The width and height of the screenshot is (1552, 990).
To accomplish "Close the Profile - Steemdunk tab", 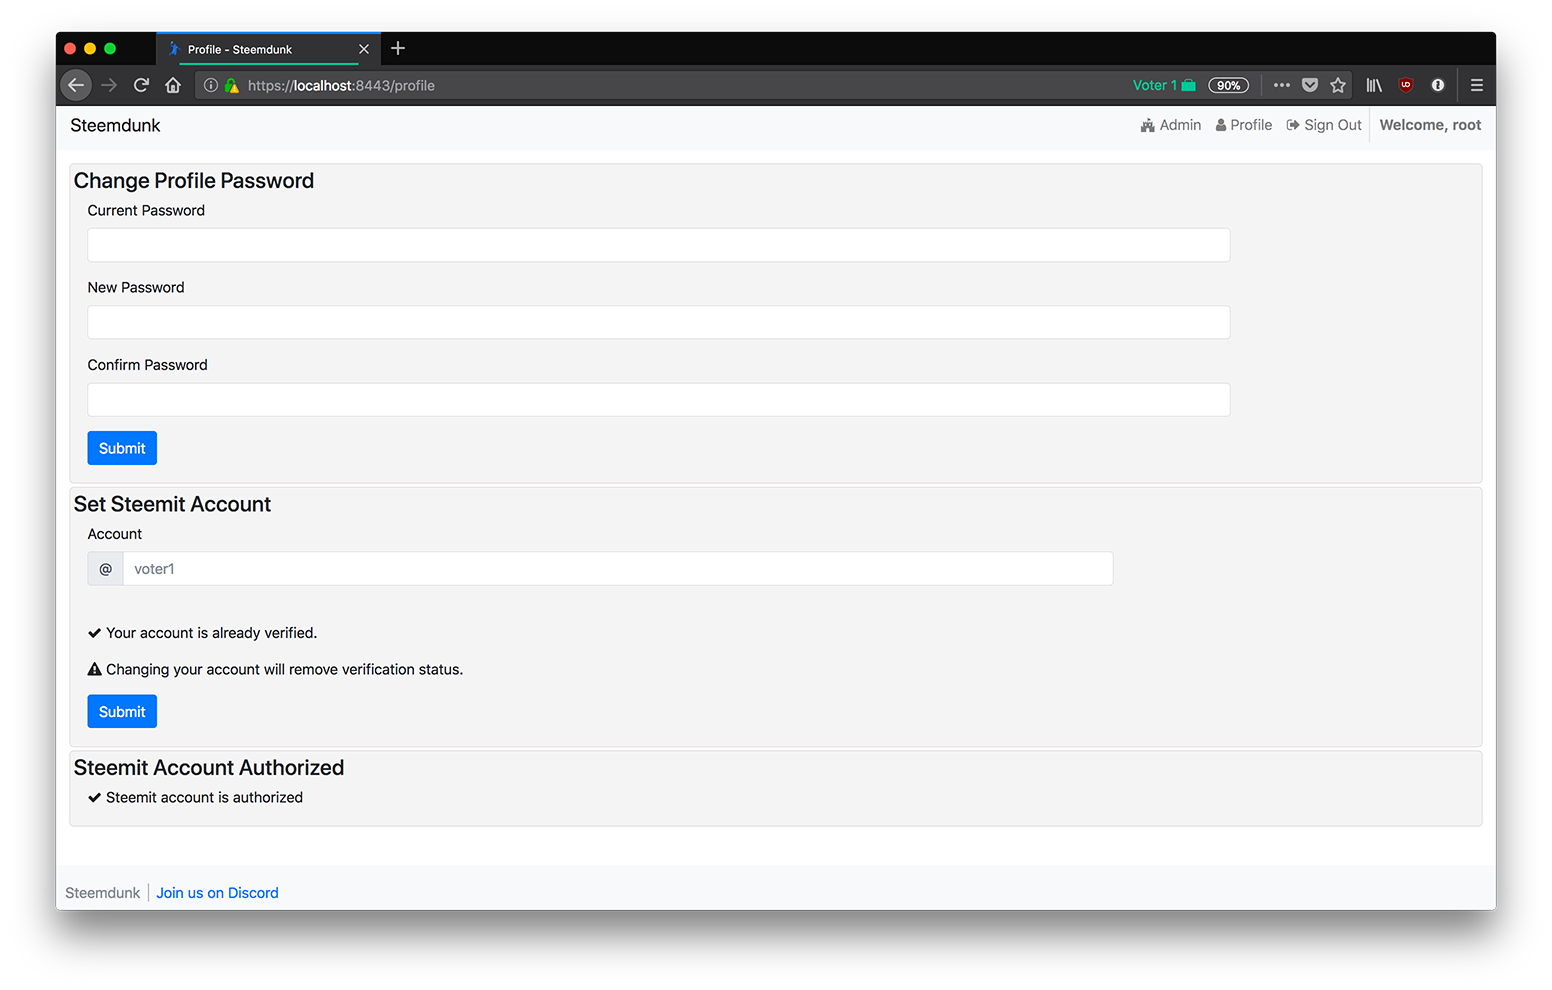I will (x=364, y=49).
